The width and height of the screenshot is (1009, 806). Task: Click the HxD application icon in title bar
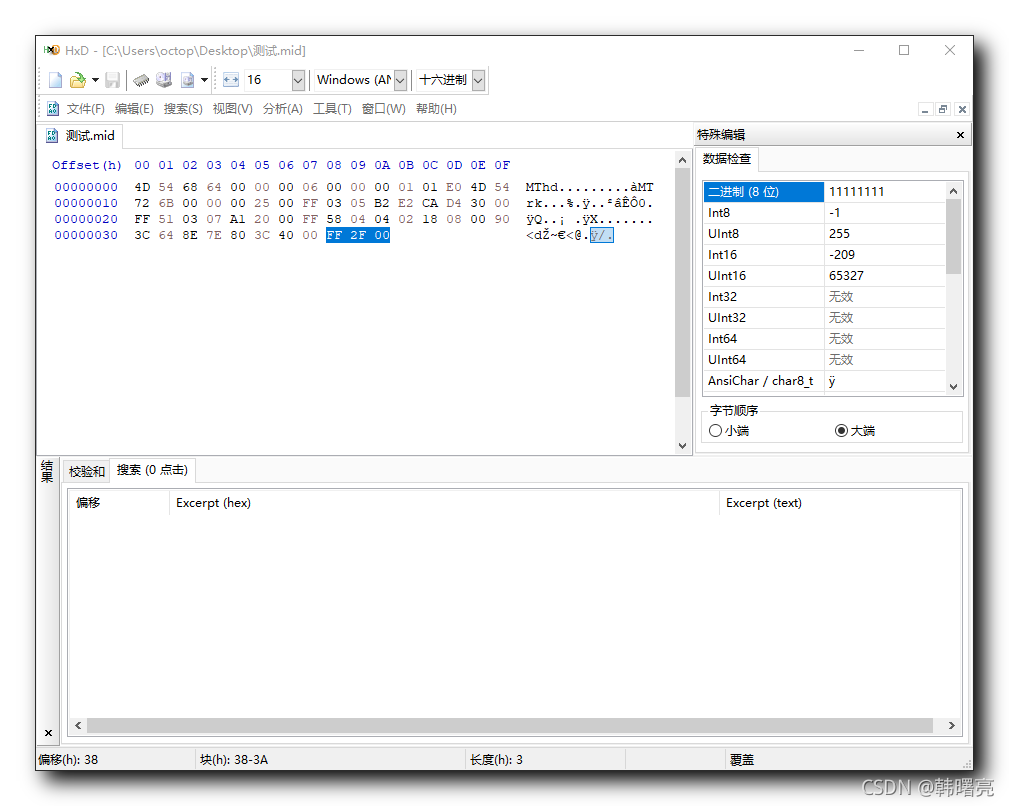[51, 50]
